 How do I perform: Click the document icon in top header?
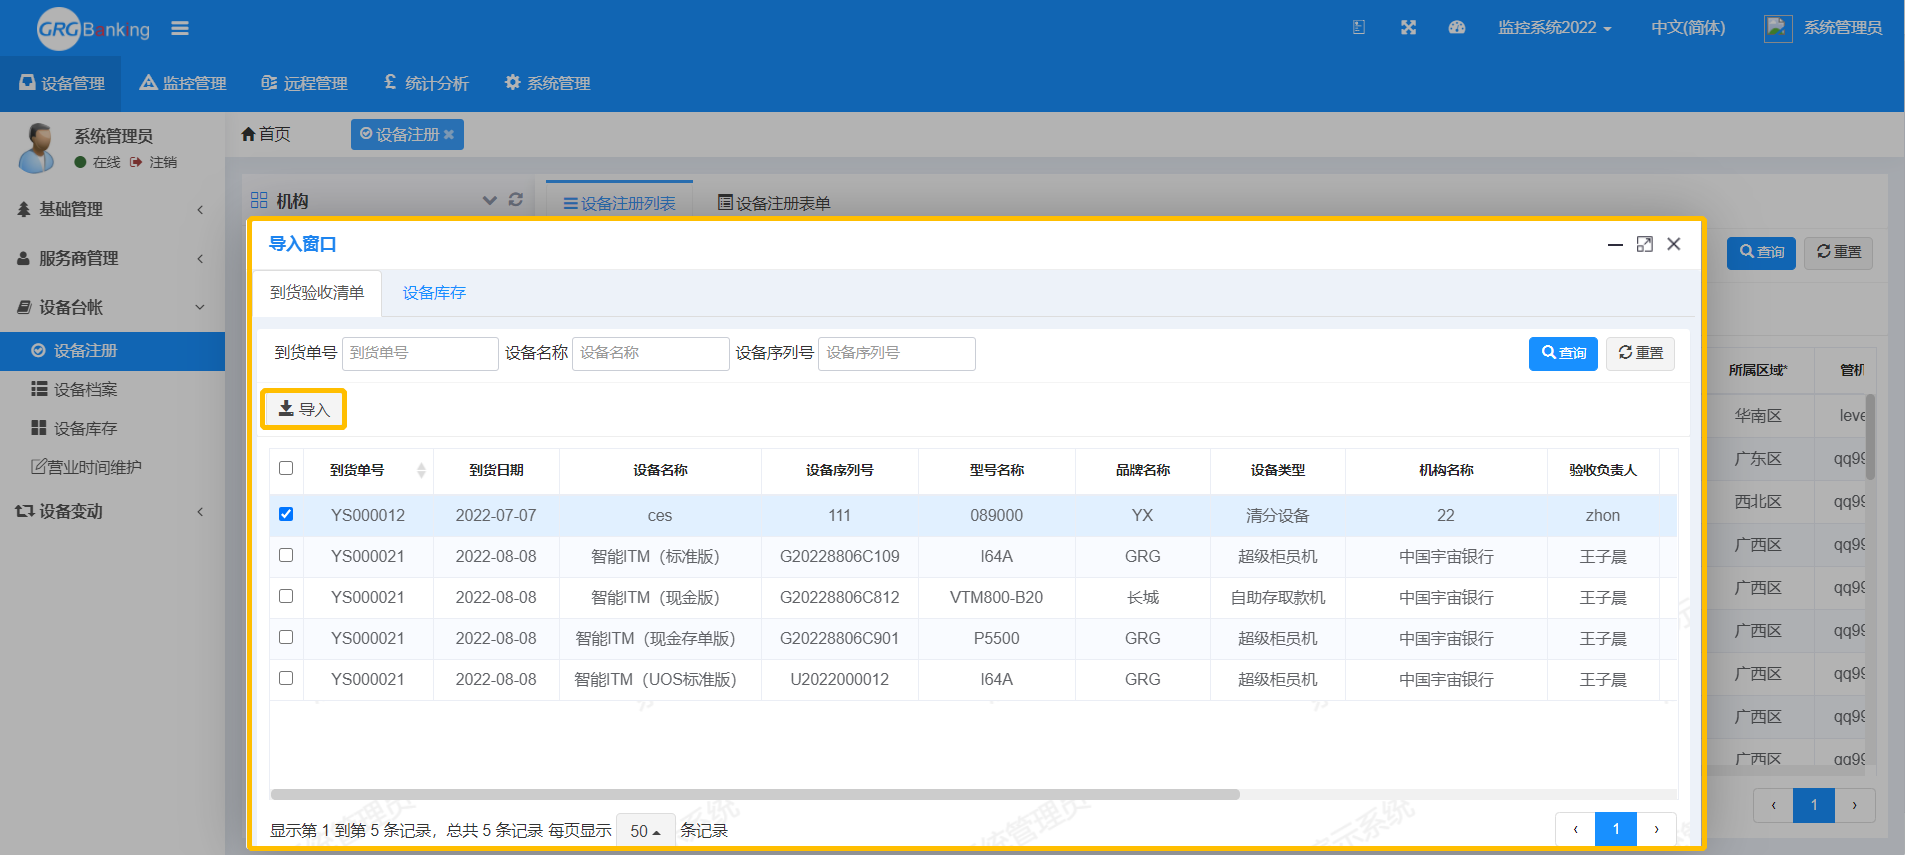click(x=1359, y=28)
